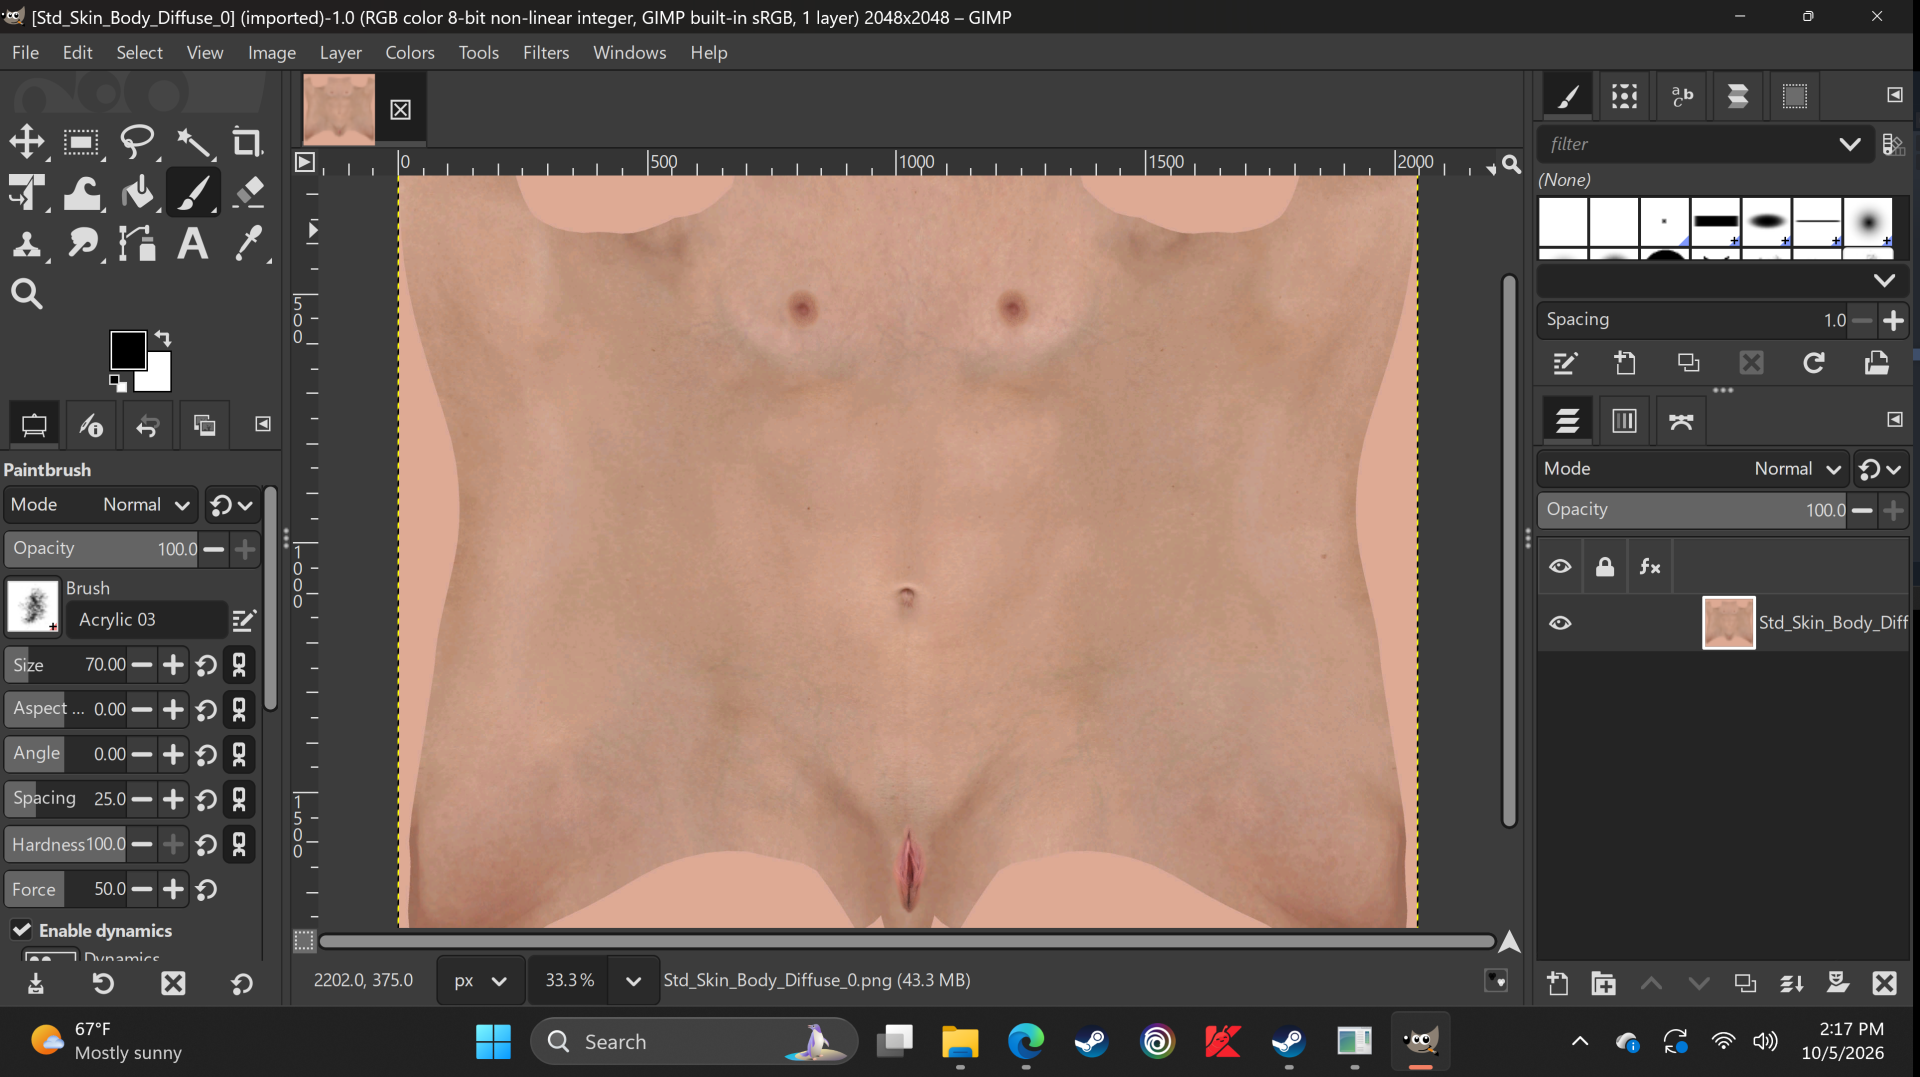The image size is (1920, 1077).
Task: Select the Fuzzy Select wand tool
Action: point(193,142)
